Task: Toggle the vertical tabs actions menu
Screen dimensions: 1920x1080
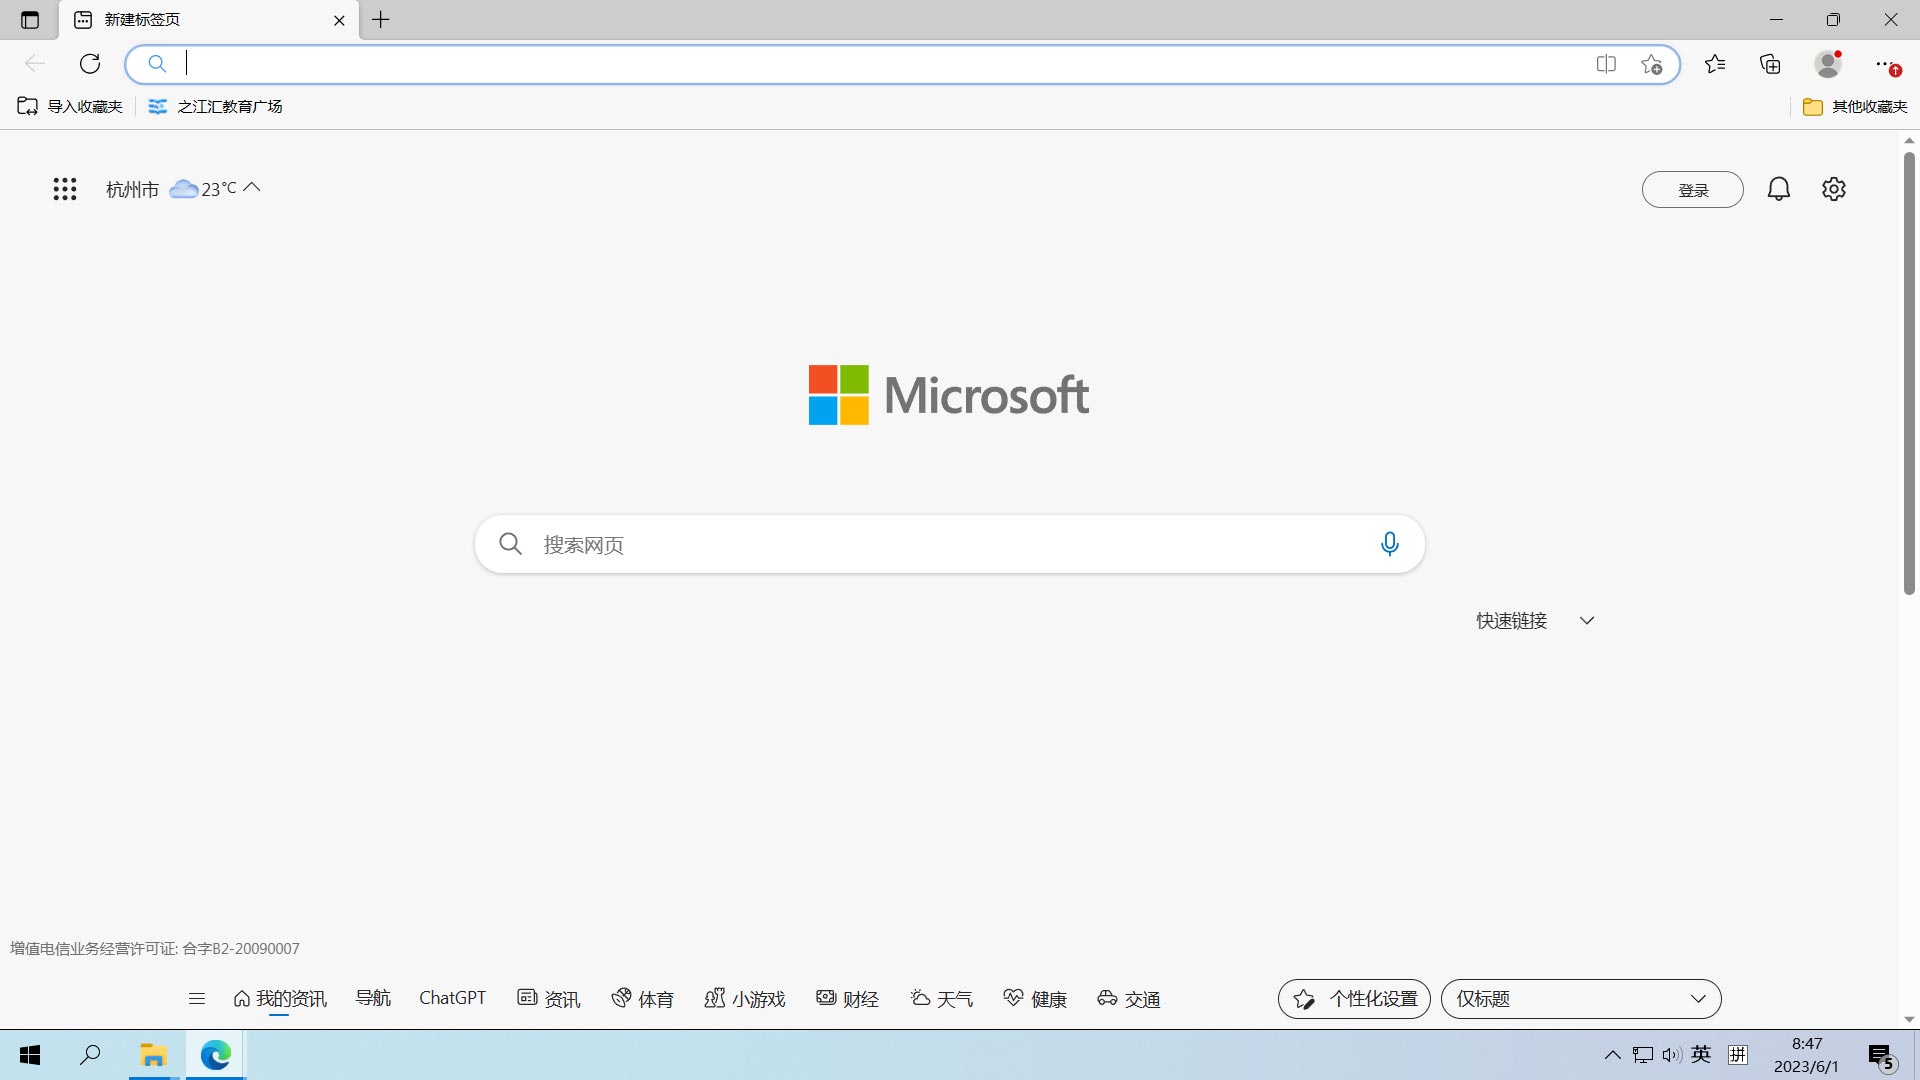Action: tap(30, 20)
